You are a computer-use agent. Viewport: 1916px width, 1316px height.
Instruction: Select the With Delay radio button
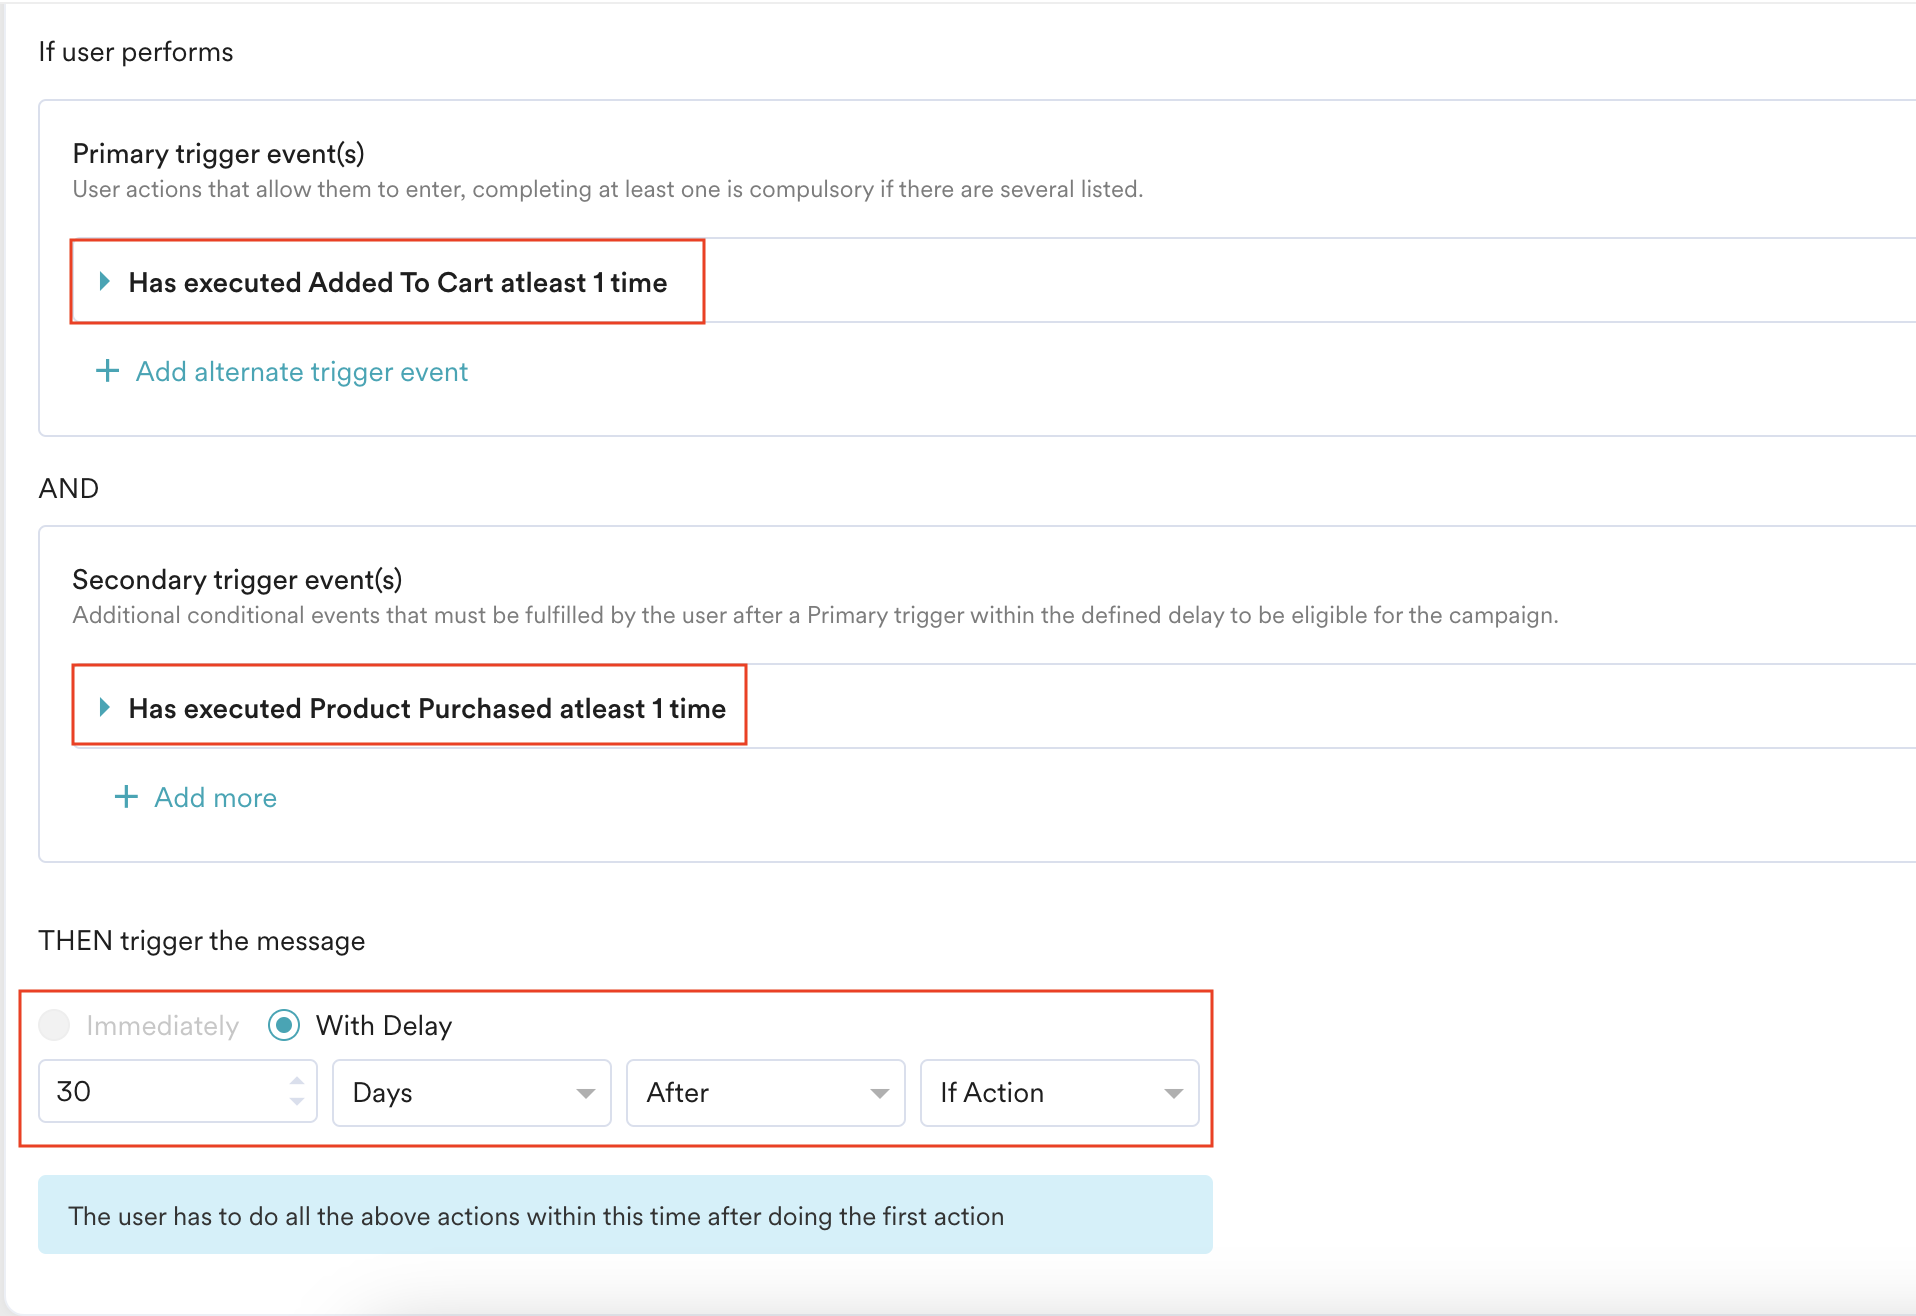click(284, 1025)
